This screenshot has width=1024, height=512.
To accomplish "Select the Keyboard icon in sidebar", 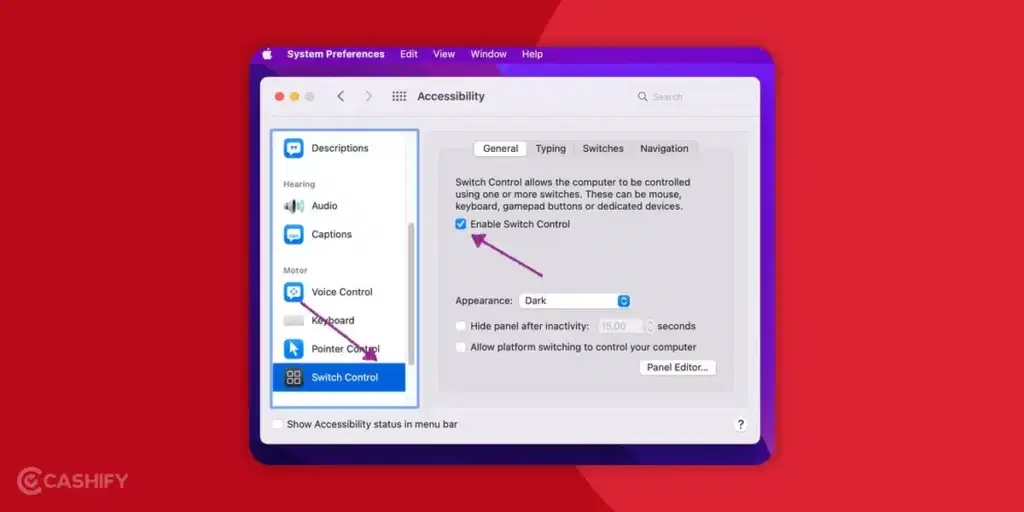I will tap(293, 321).
